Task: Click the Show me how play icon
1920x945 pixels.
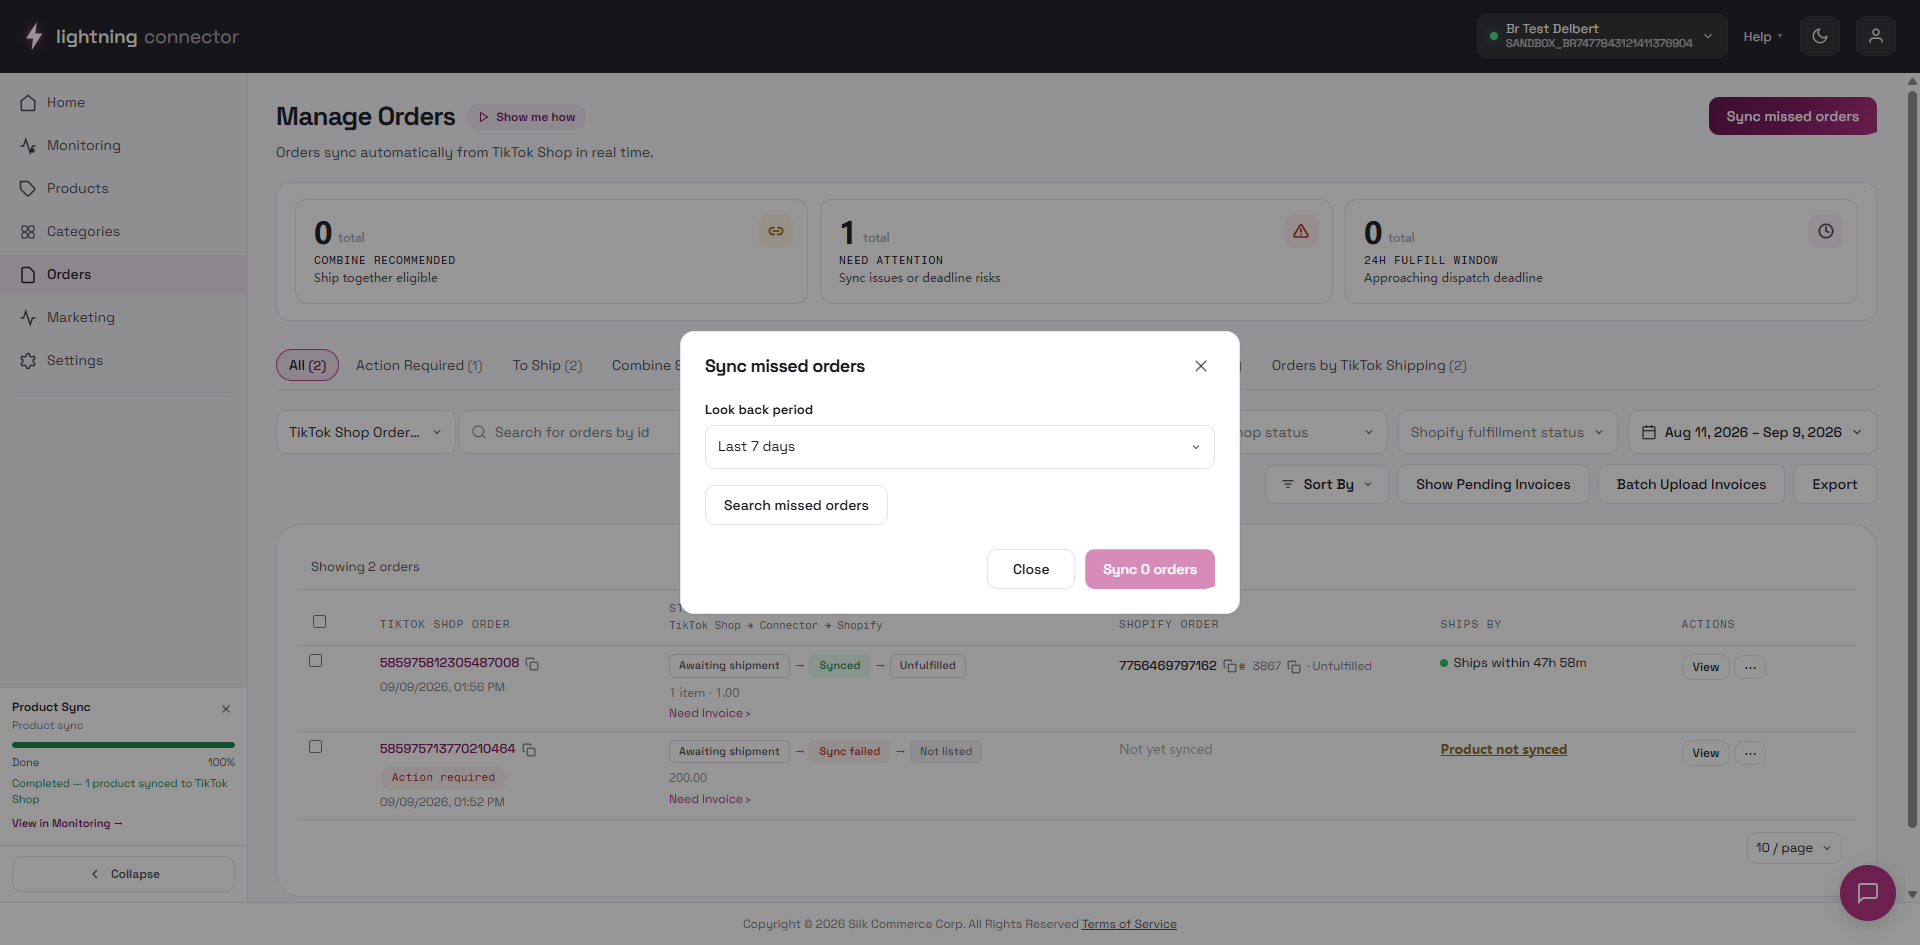Action: point(484,117)
